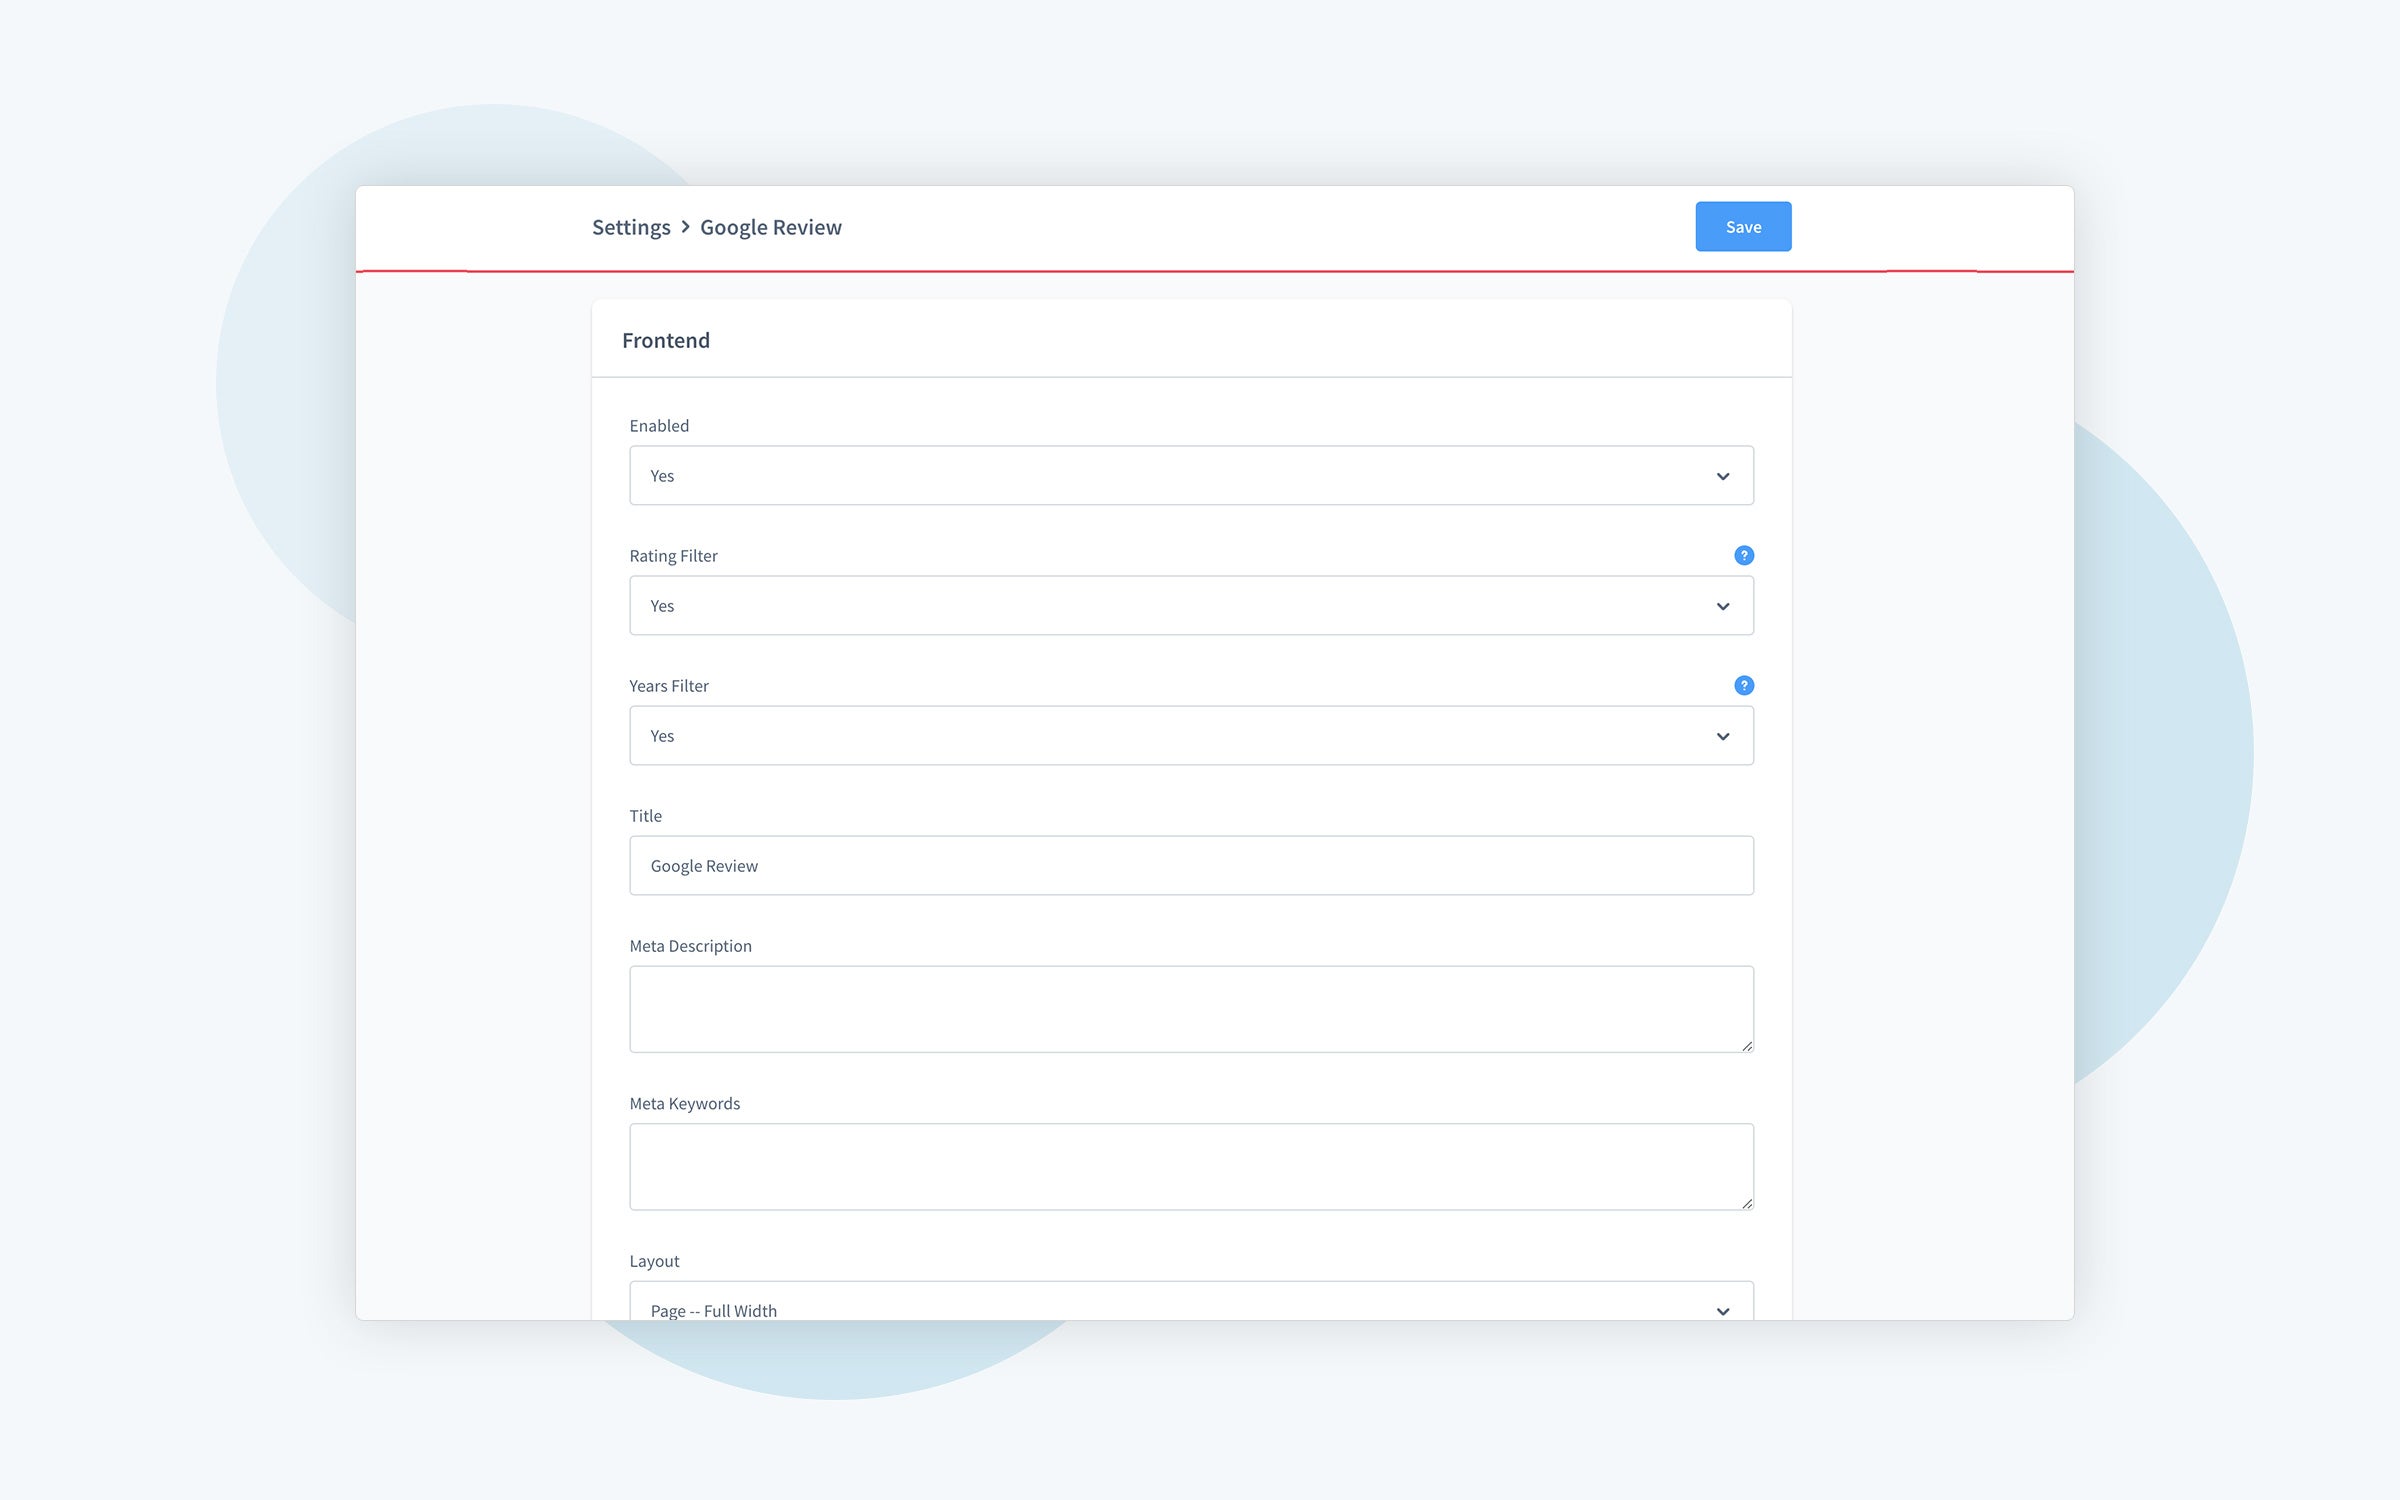Focus the Title input field
The height and width of the screenshot is (1500, 2400).
[x=1191, y=866]
